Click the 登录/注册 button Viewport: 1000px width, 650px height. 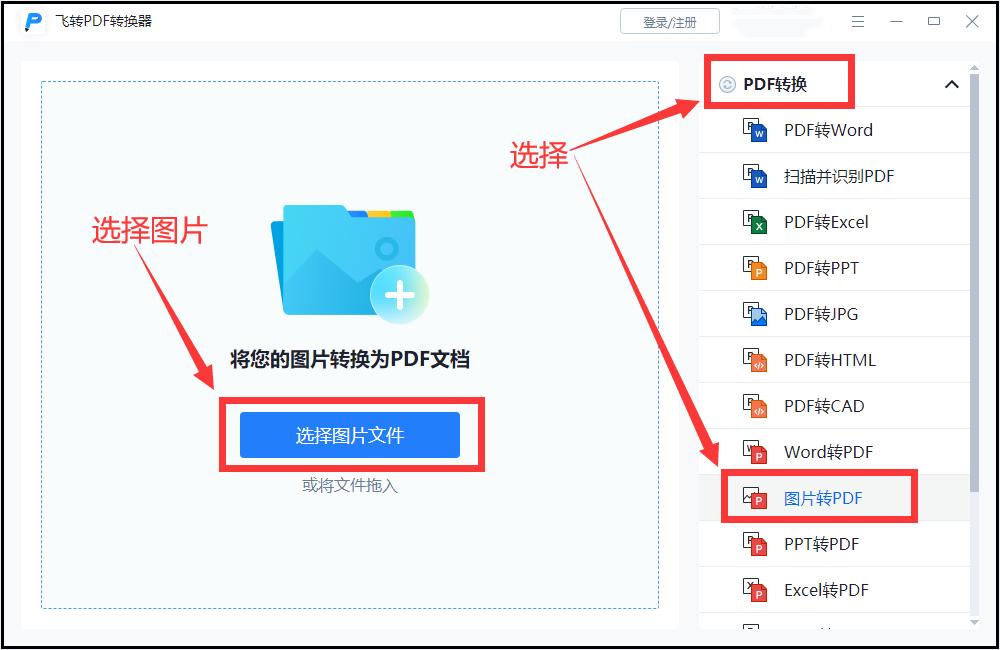coord(670,20)
